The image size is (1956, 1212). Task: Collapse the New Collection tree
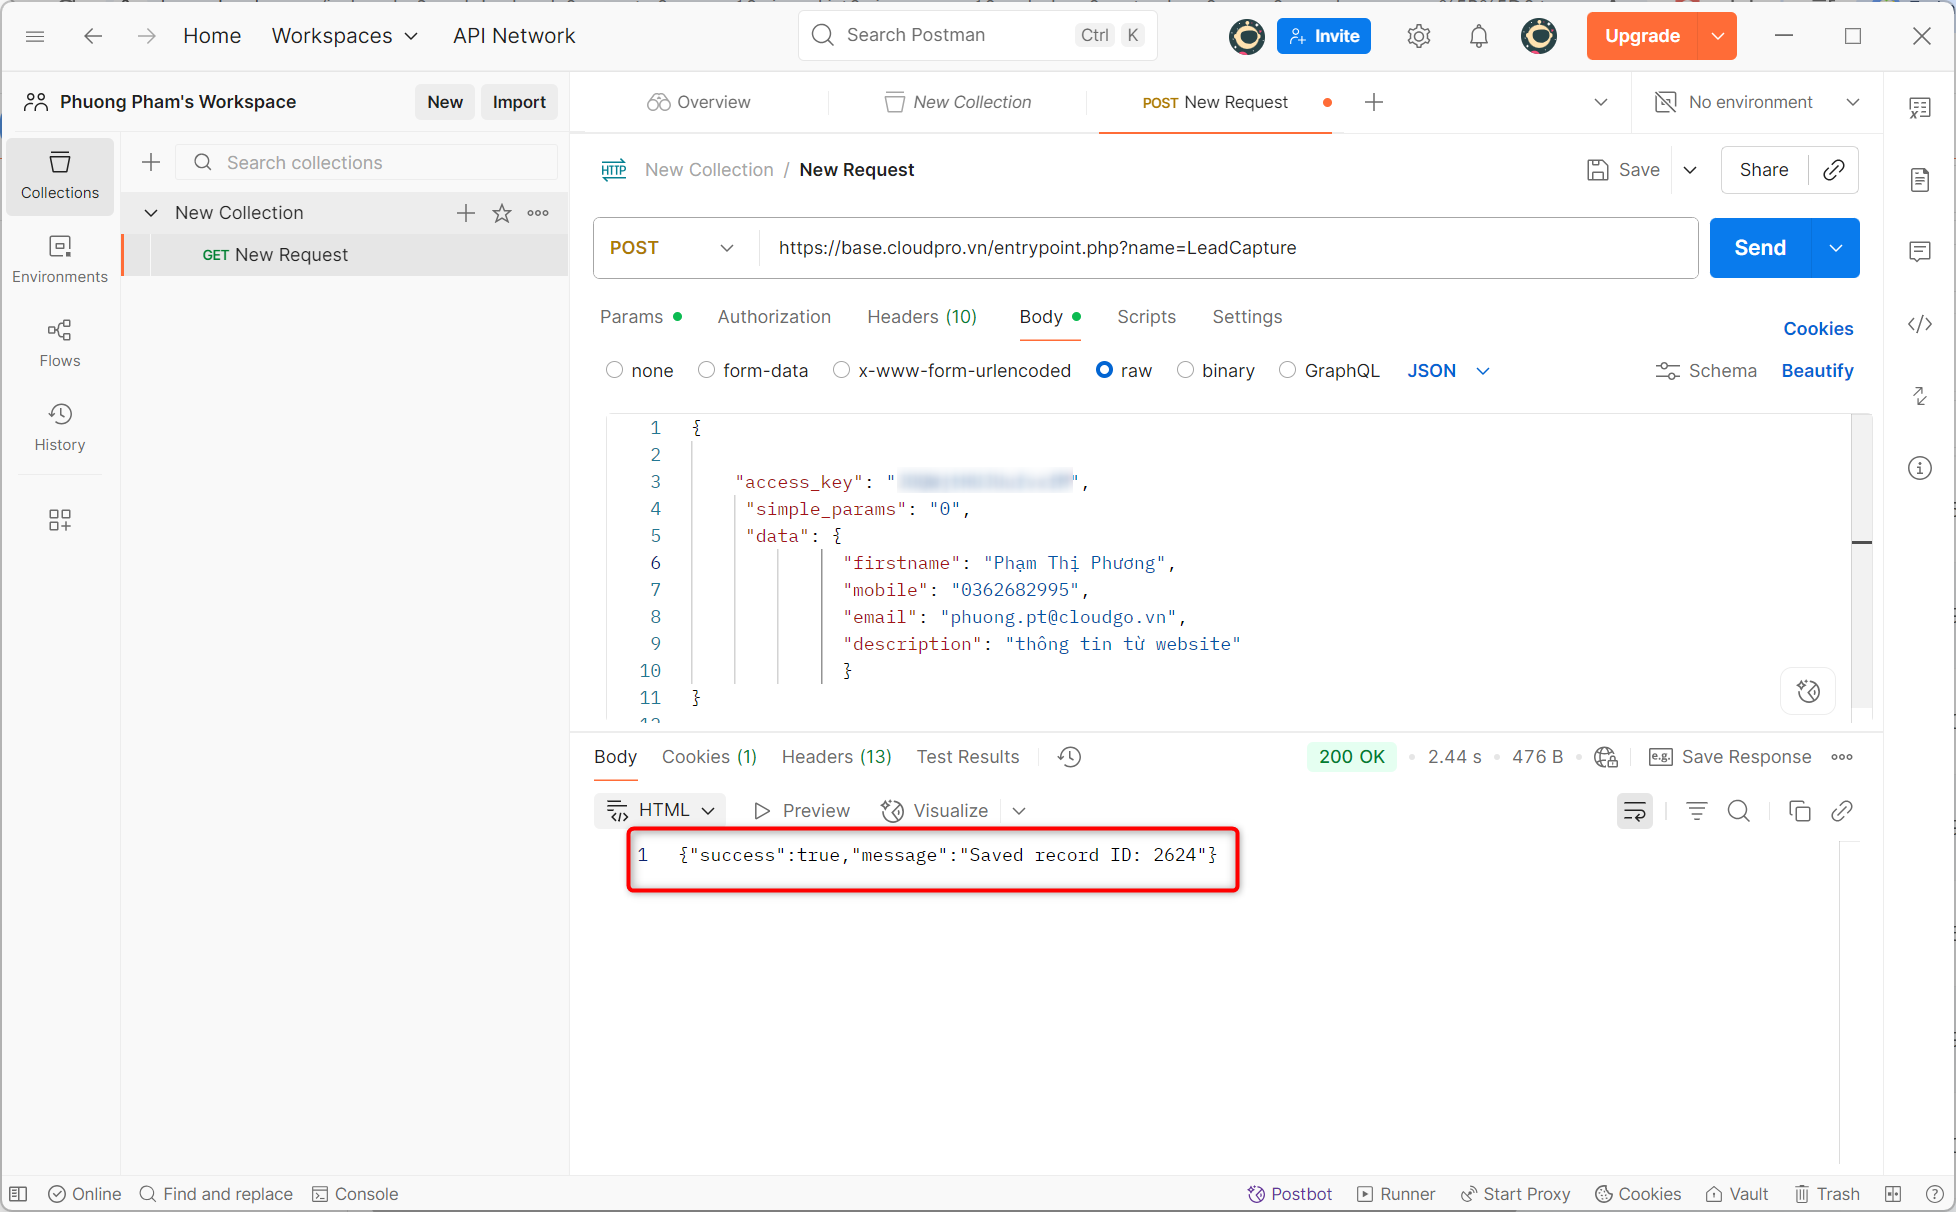pyautogui.click(x=151, y=213)
